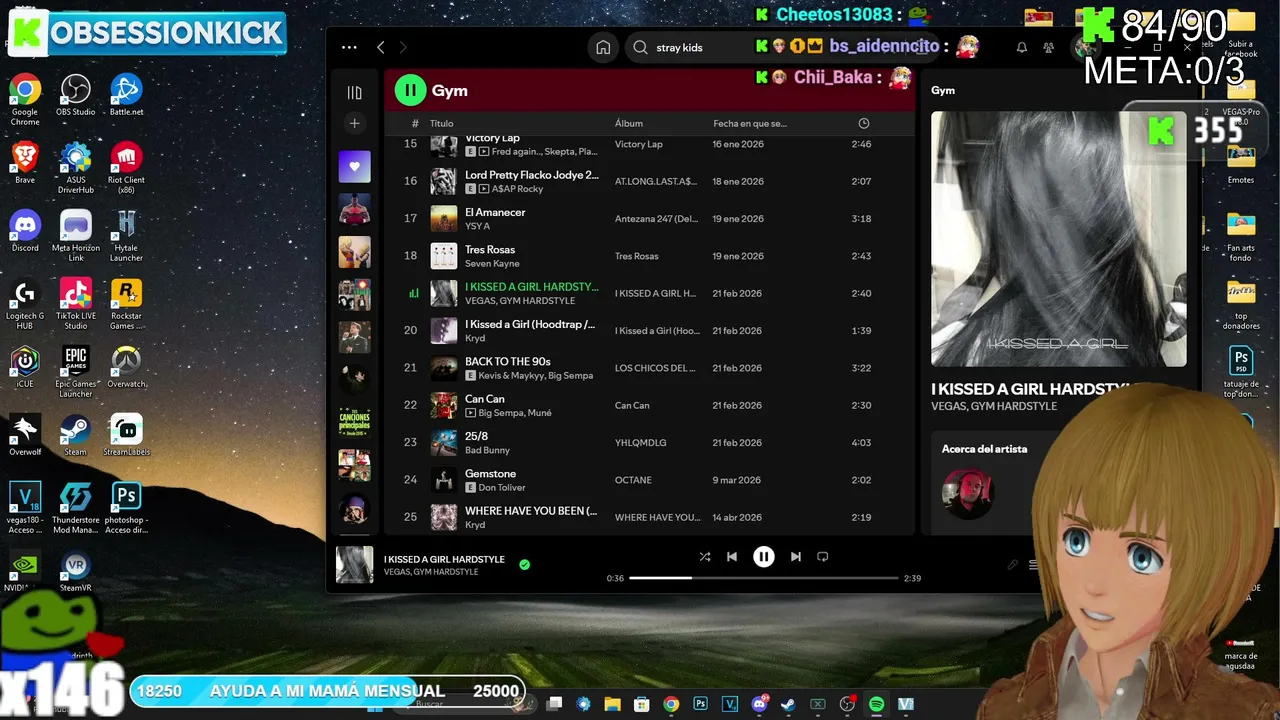Open Rockstar Games Launcher desktop shortcut
Viewport: 1280px width, 720px height.
point(126,304)
